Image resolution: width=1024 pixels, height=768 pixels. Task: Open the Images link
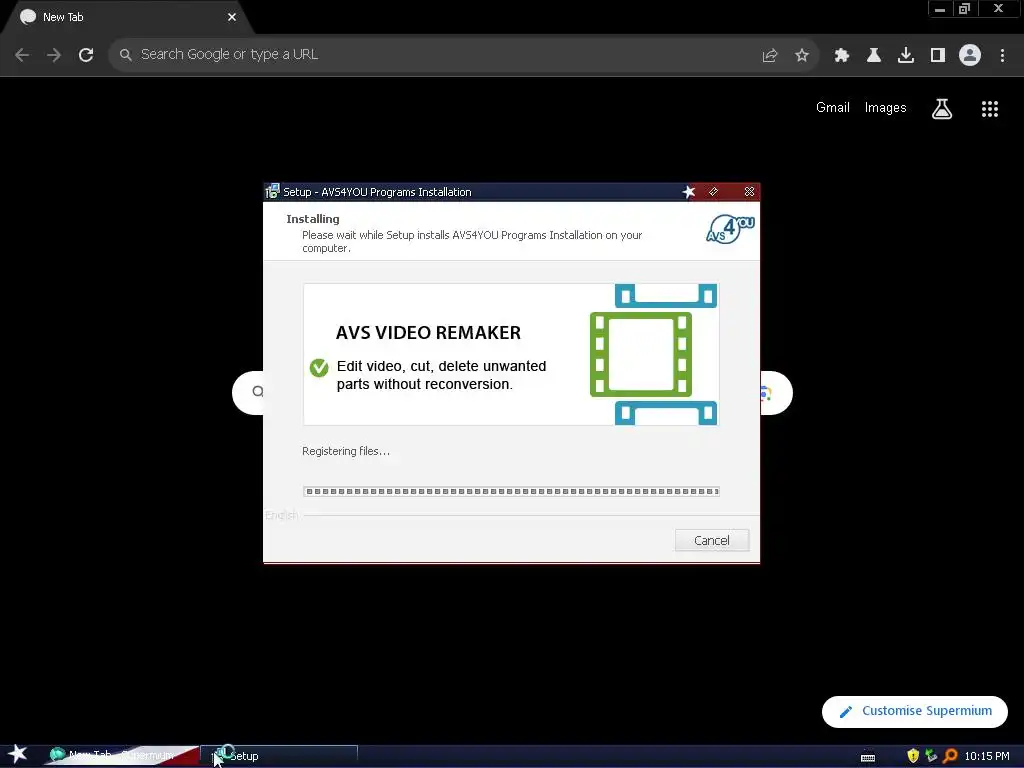(x=885, y=108)
